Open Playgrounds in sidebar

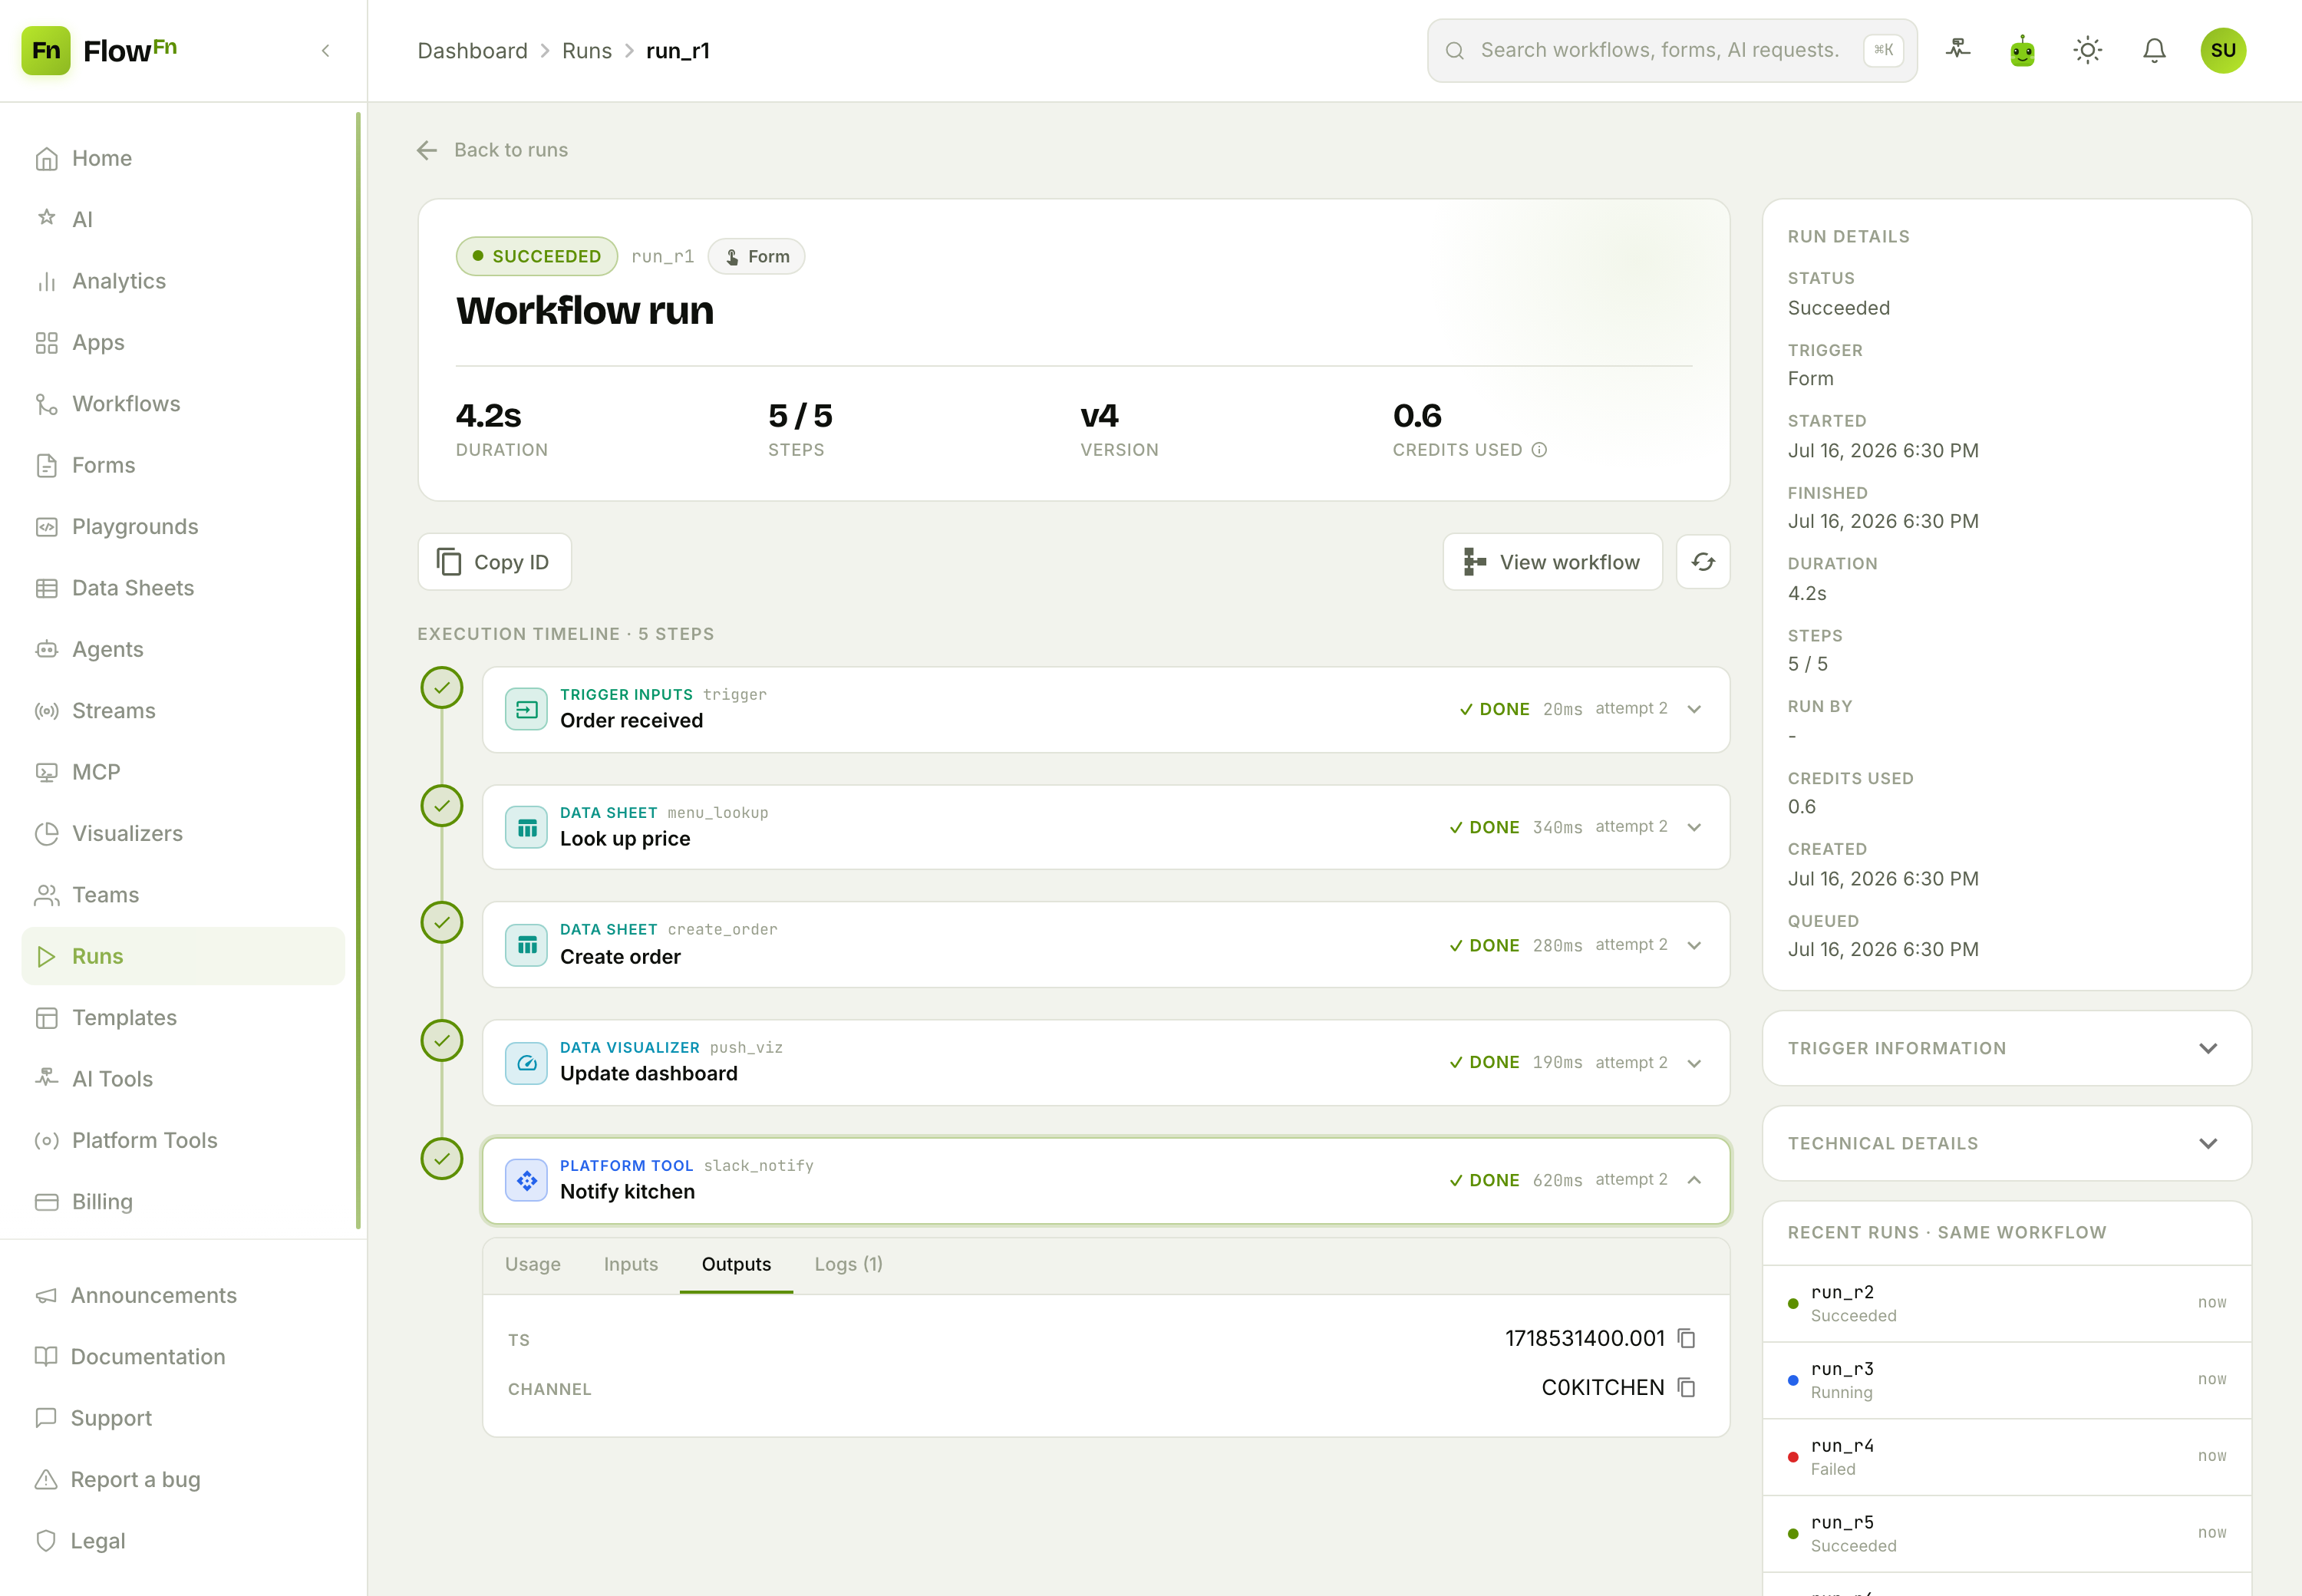(x=183, y=527)
